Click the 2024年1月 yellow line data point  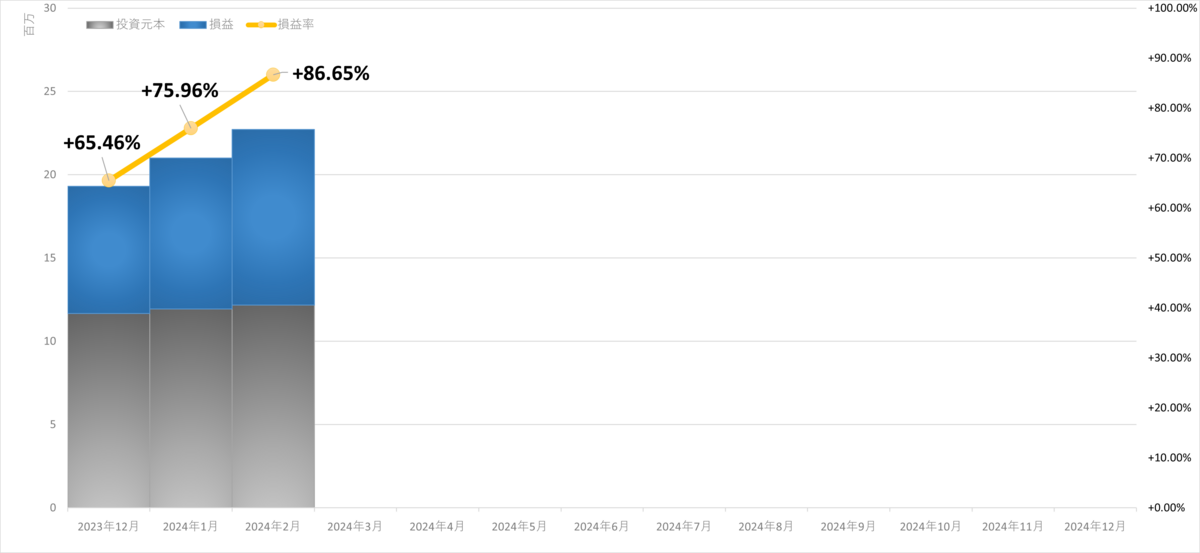(x=191, y=128)
